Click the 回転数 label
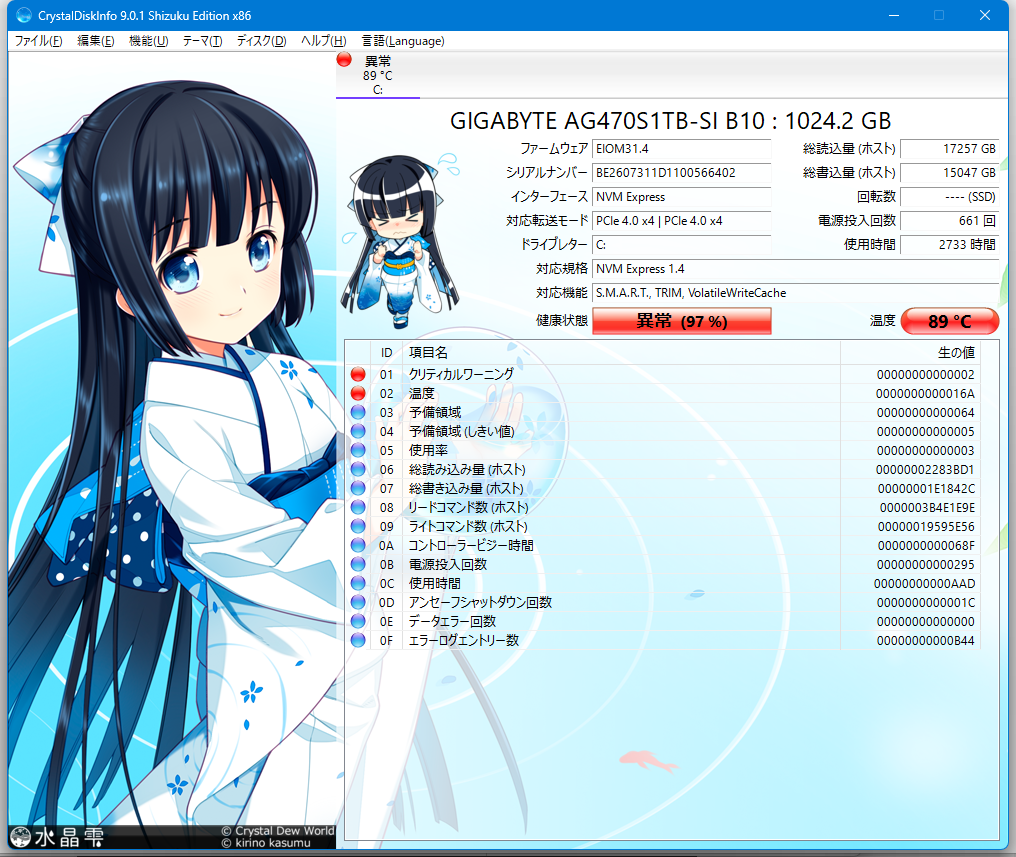 [876, 197]
